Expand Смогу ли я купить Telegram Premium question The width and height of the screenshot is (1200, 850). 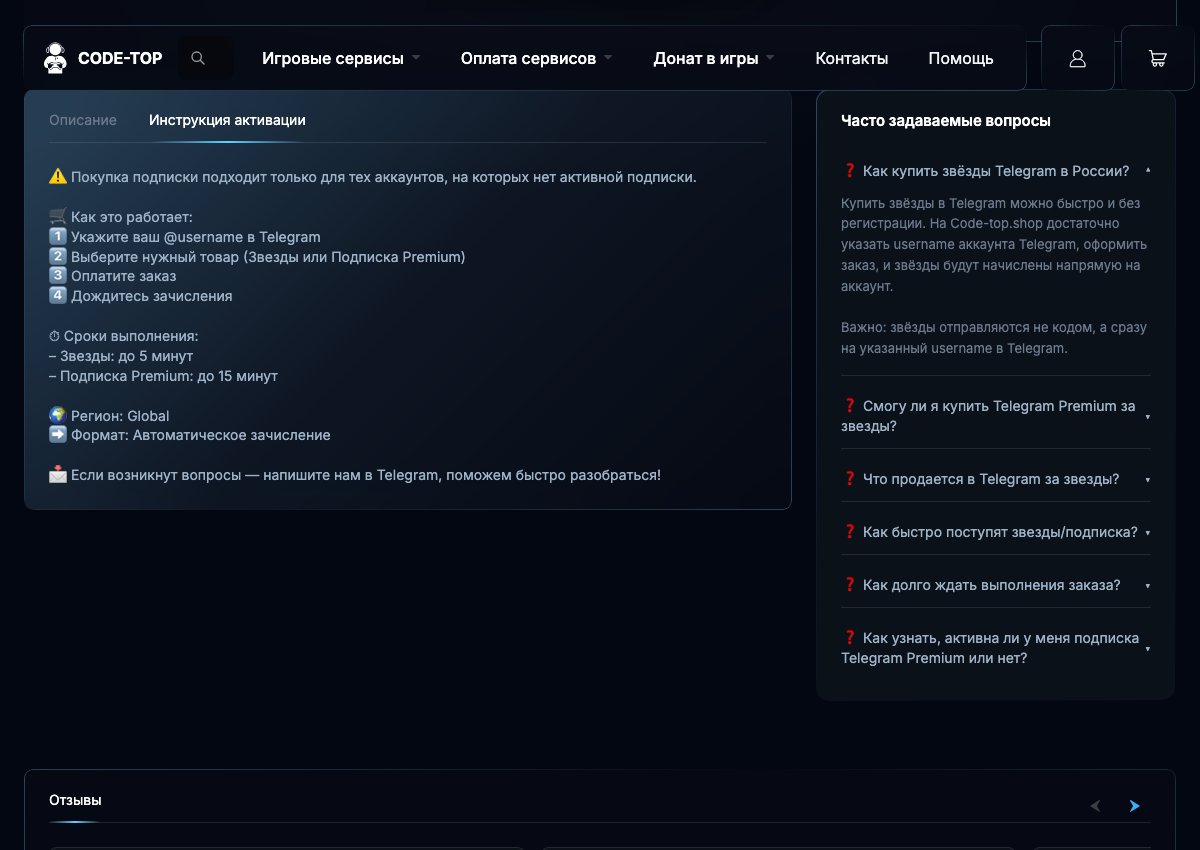996,416
